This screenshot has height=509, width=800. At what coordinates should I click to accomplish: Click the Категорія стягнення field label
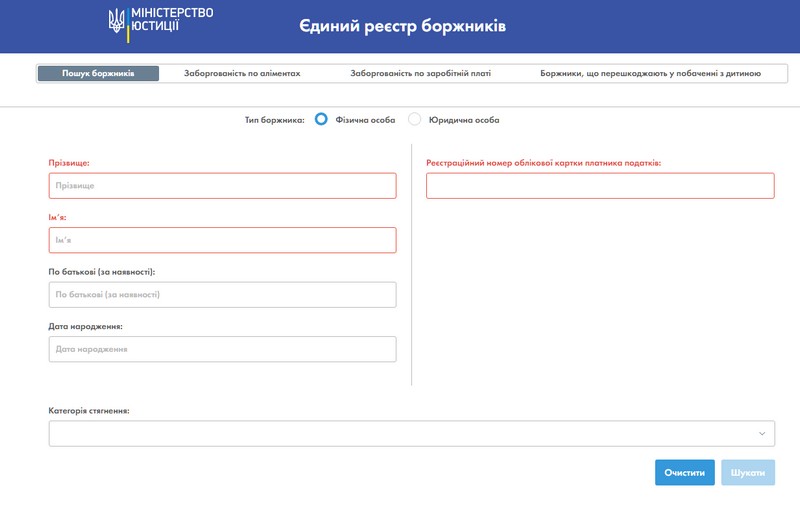[x=89, y=411]
